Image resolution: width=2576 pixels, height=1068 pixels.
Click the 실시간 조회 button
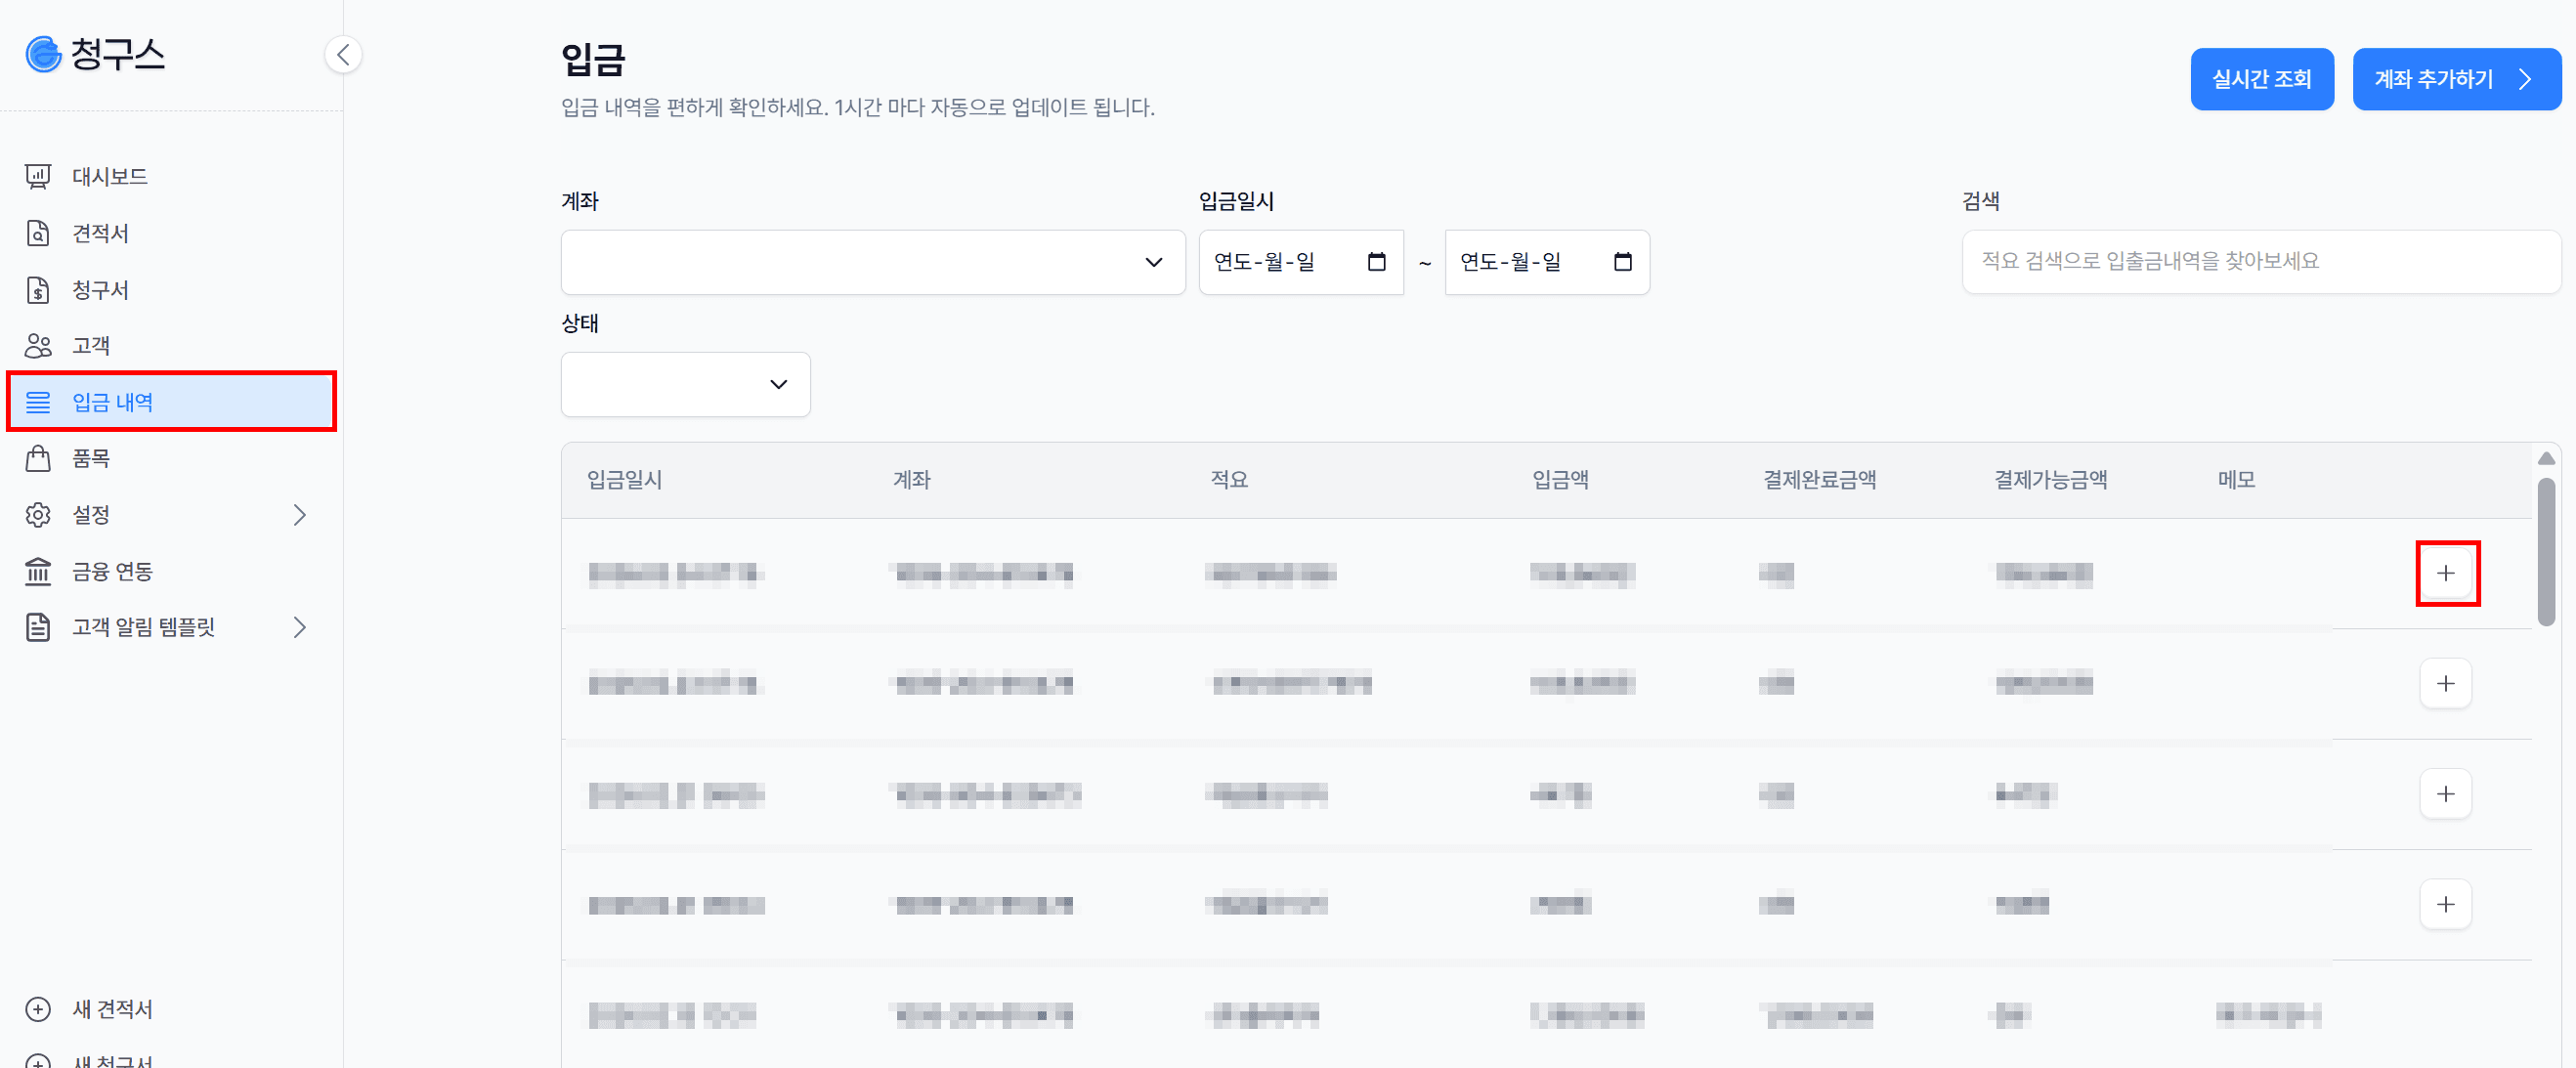click(2261, 79)
